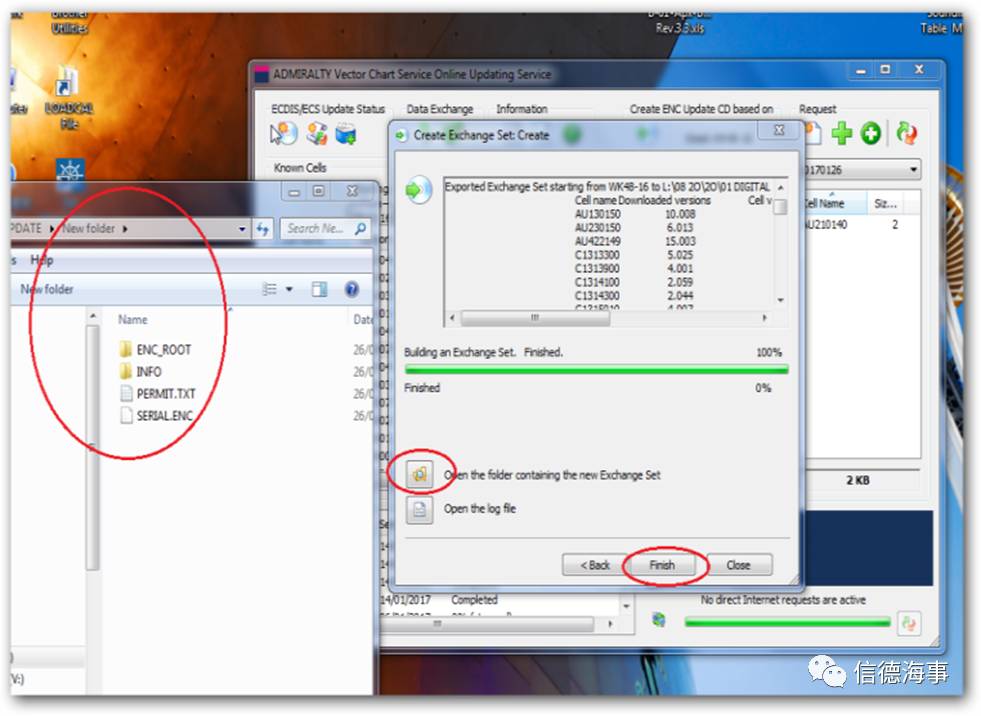
Task: Click the Close button in the dialog
Action: 738,565
